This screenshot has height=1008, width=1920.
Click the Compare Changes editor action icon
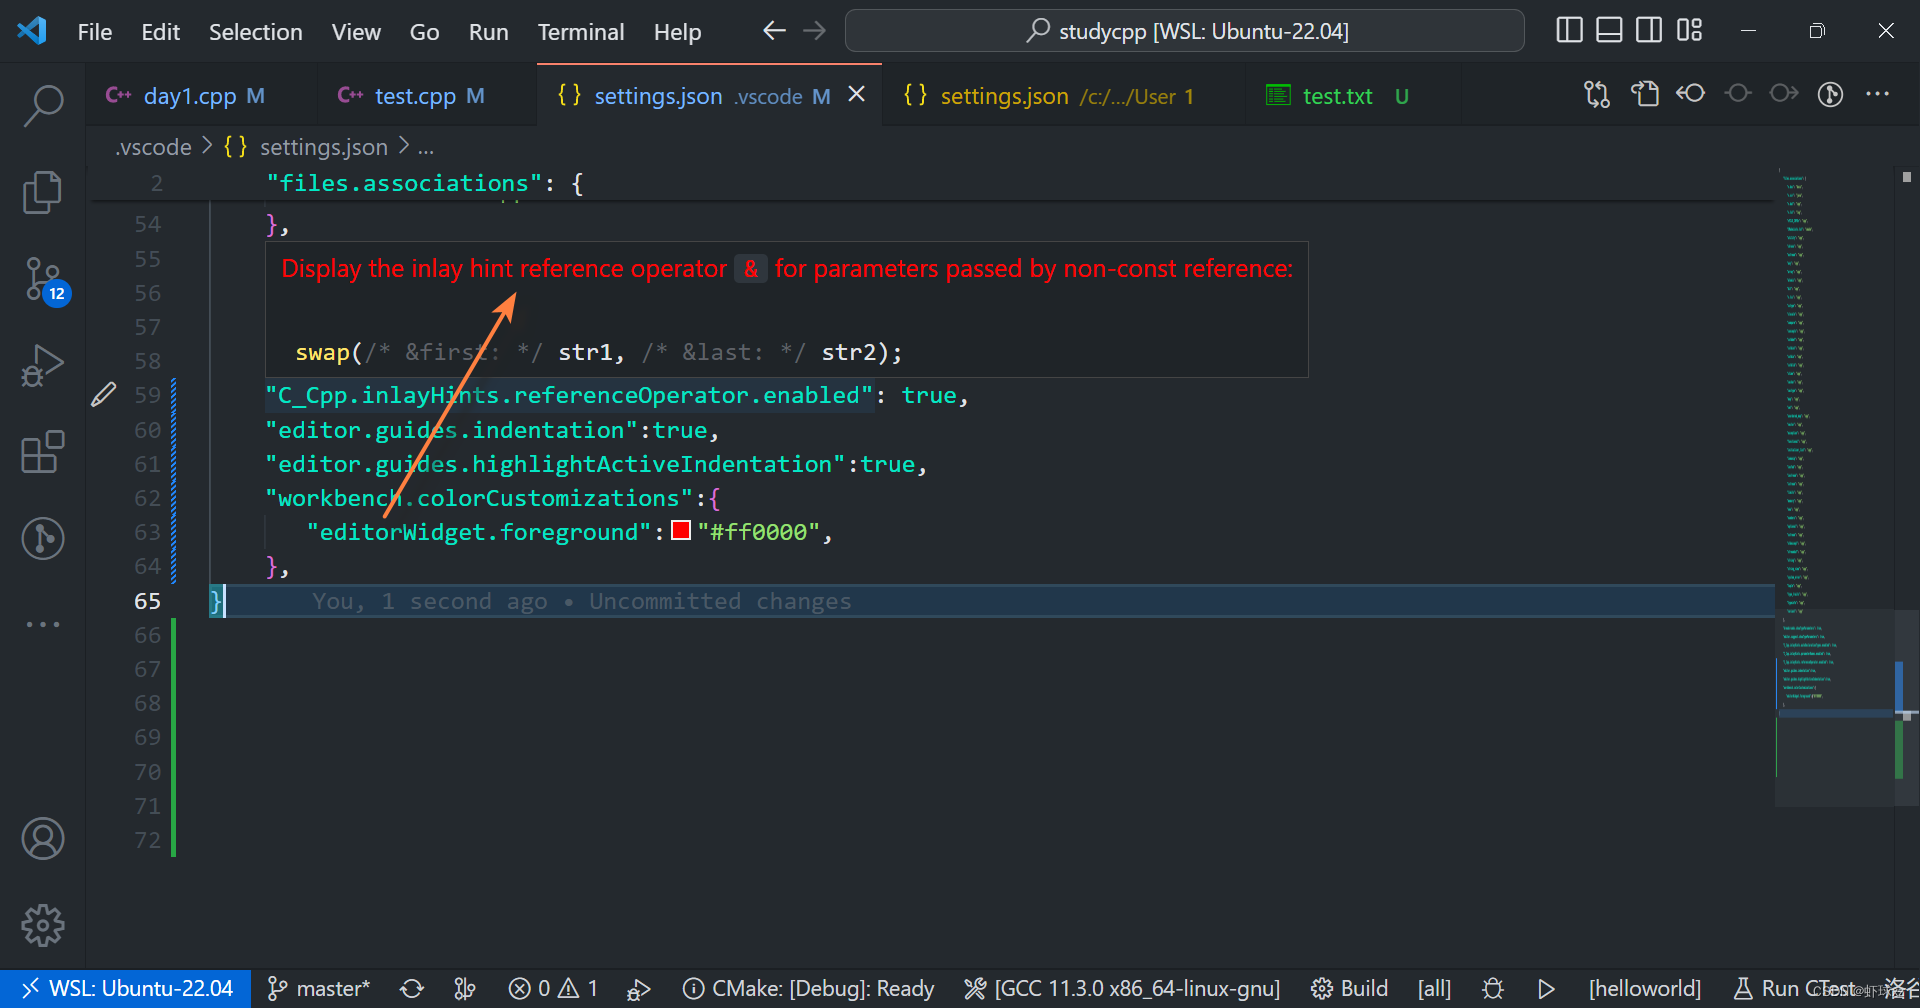point(1597,95)
